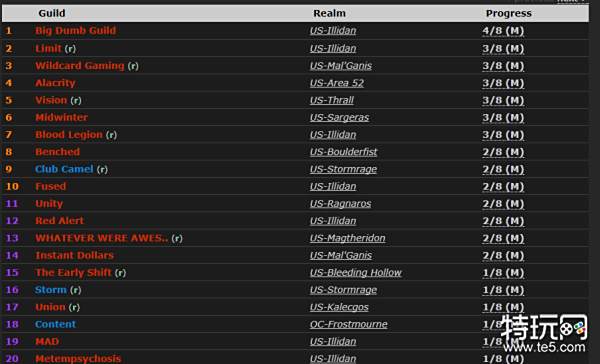
Task: Open the 4/8 (M) progress for Big Dumb Guild
Action: click(x=503, y=31)
